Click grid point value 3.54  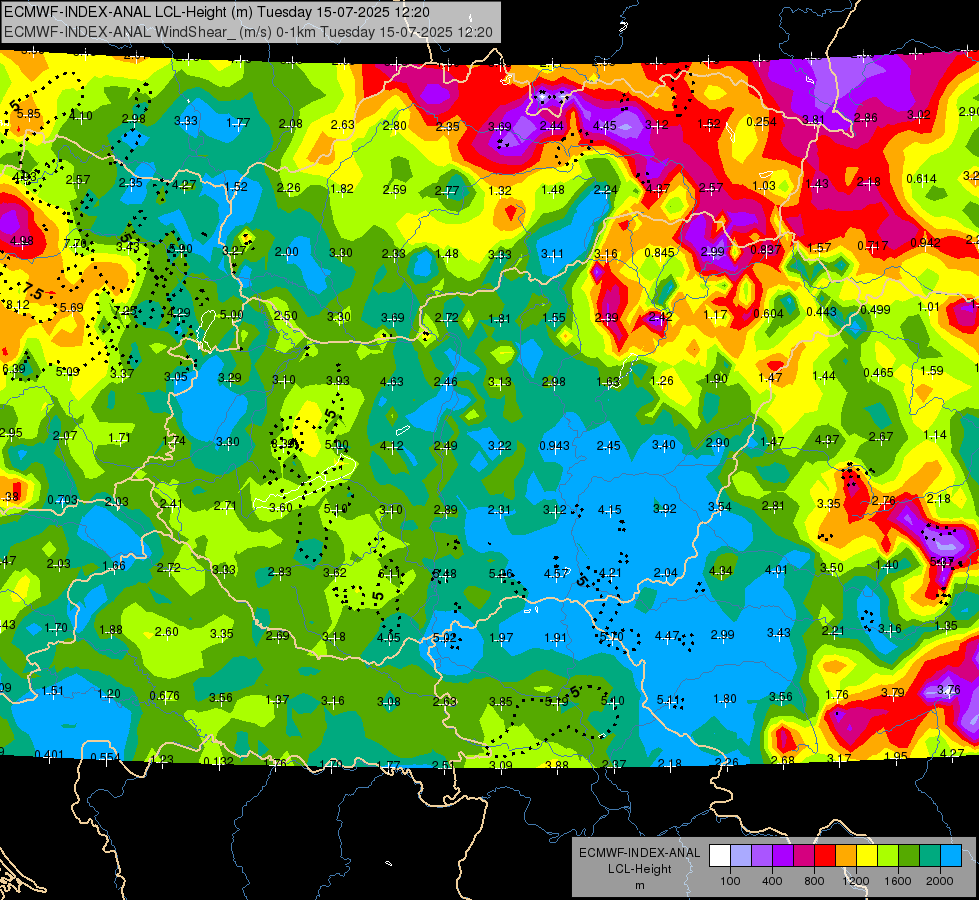point(719,507)
